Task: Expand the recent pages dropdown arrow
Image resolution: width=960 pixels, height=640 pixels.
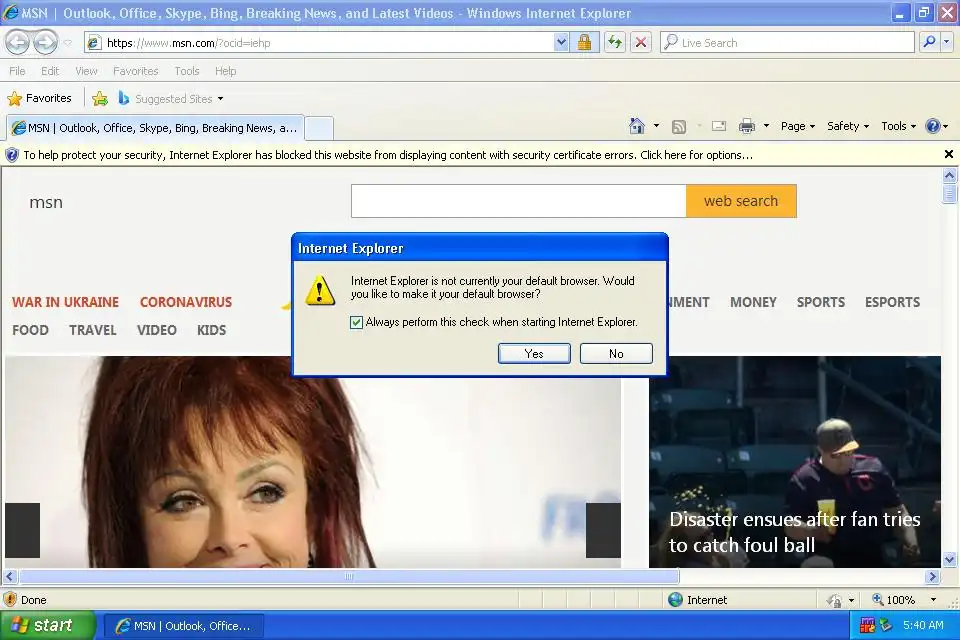Action: (67, 43)
